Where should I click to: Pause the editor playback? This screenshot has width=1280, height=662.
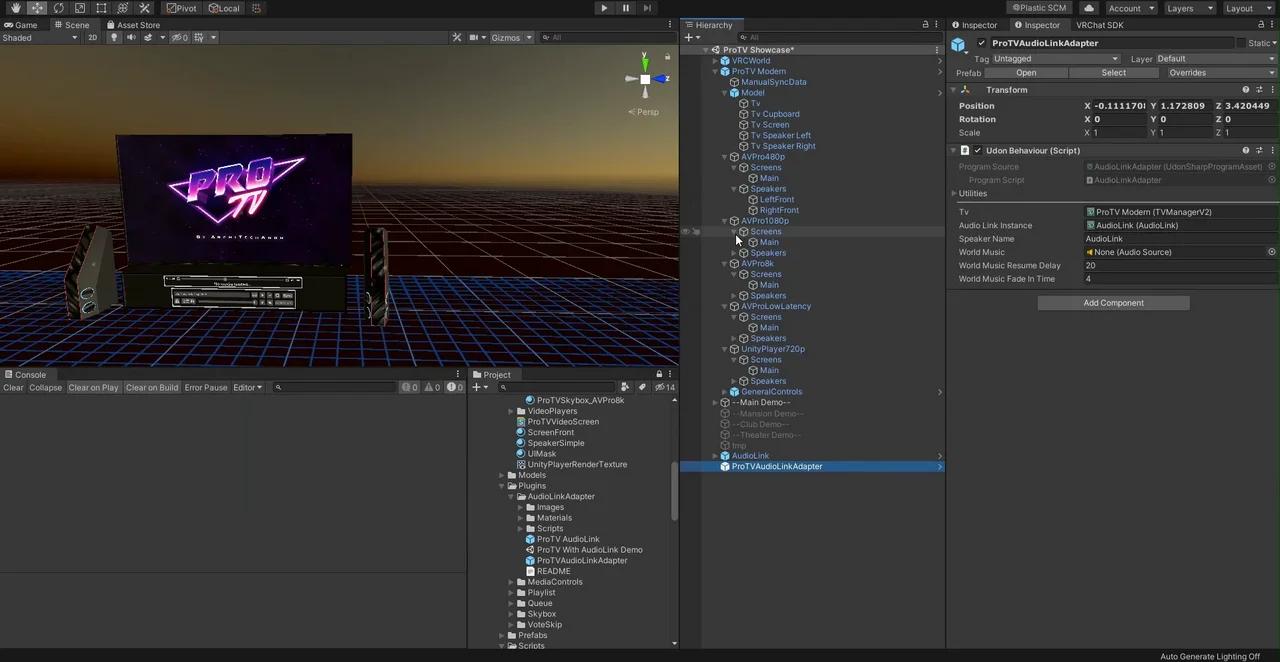[626, 8]
